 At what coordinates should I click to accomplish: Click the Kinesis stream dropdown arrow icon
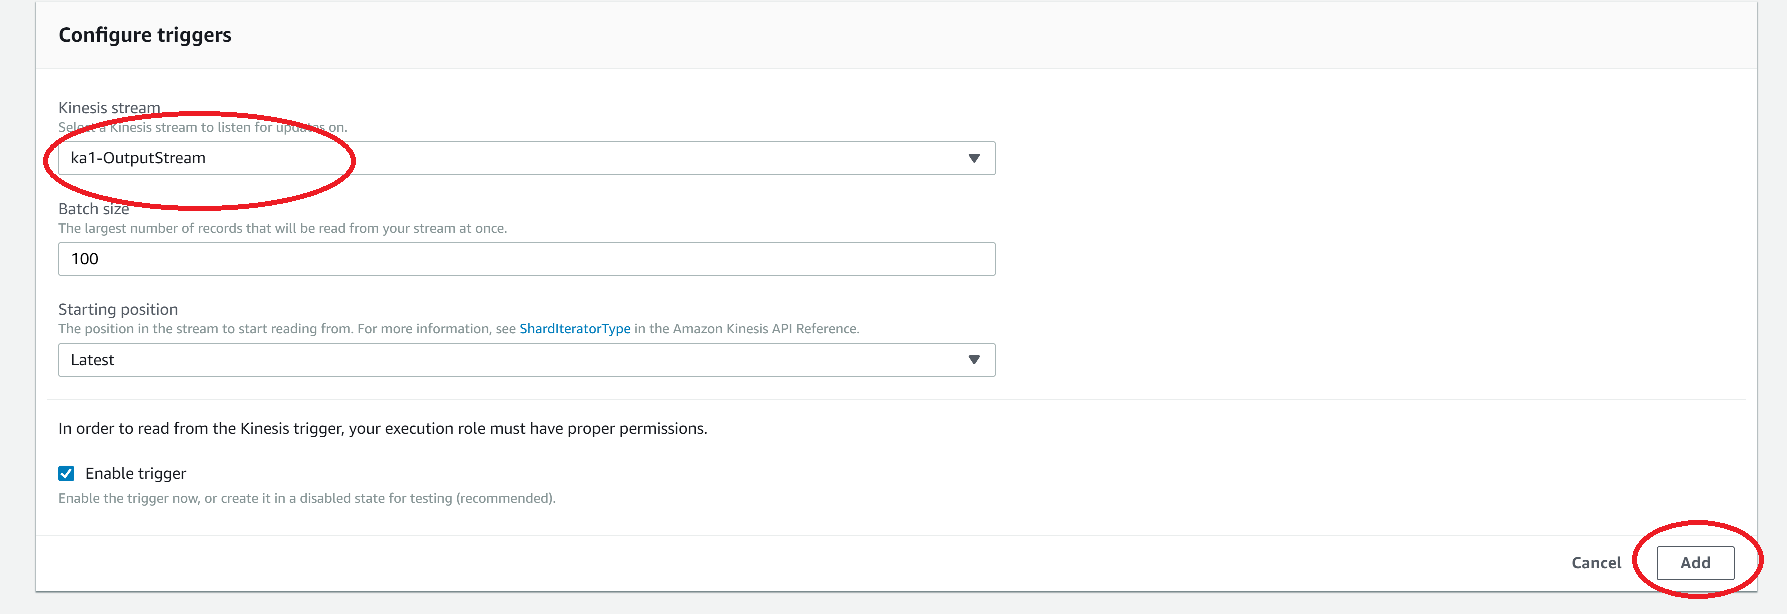[x=974, y=158]
